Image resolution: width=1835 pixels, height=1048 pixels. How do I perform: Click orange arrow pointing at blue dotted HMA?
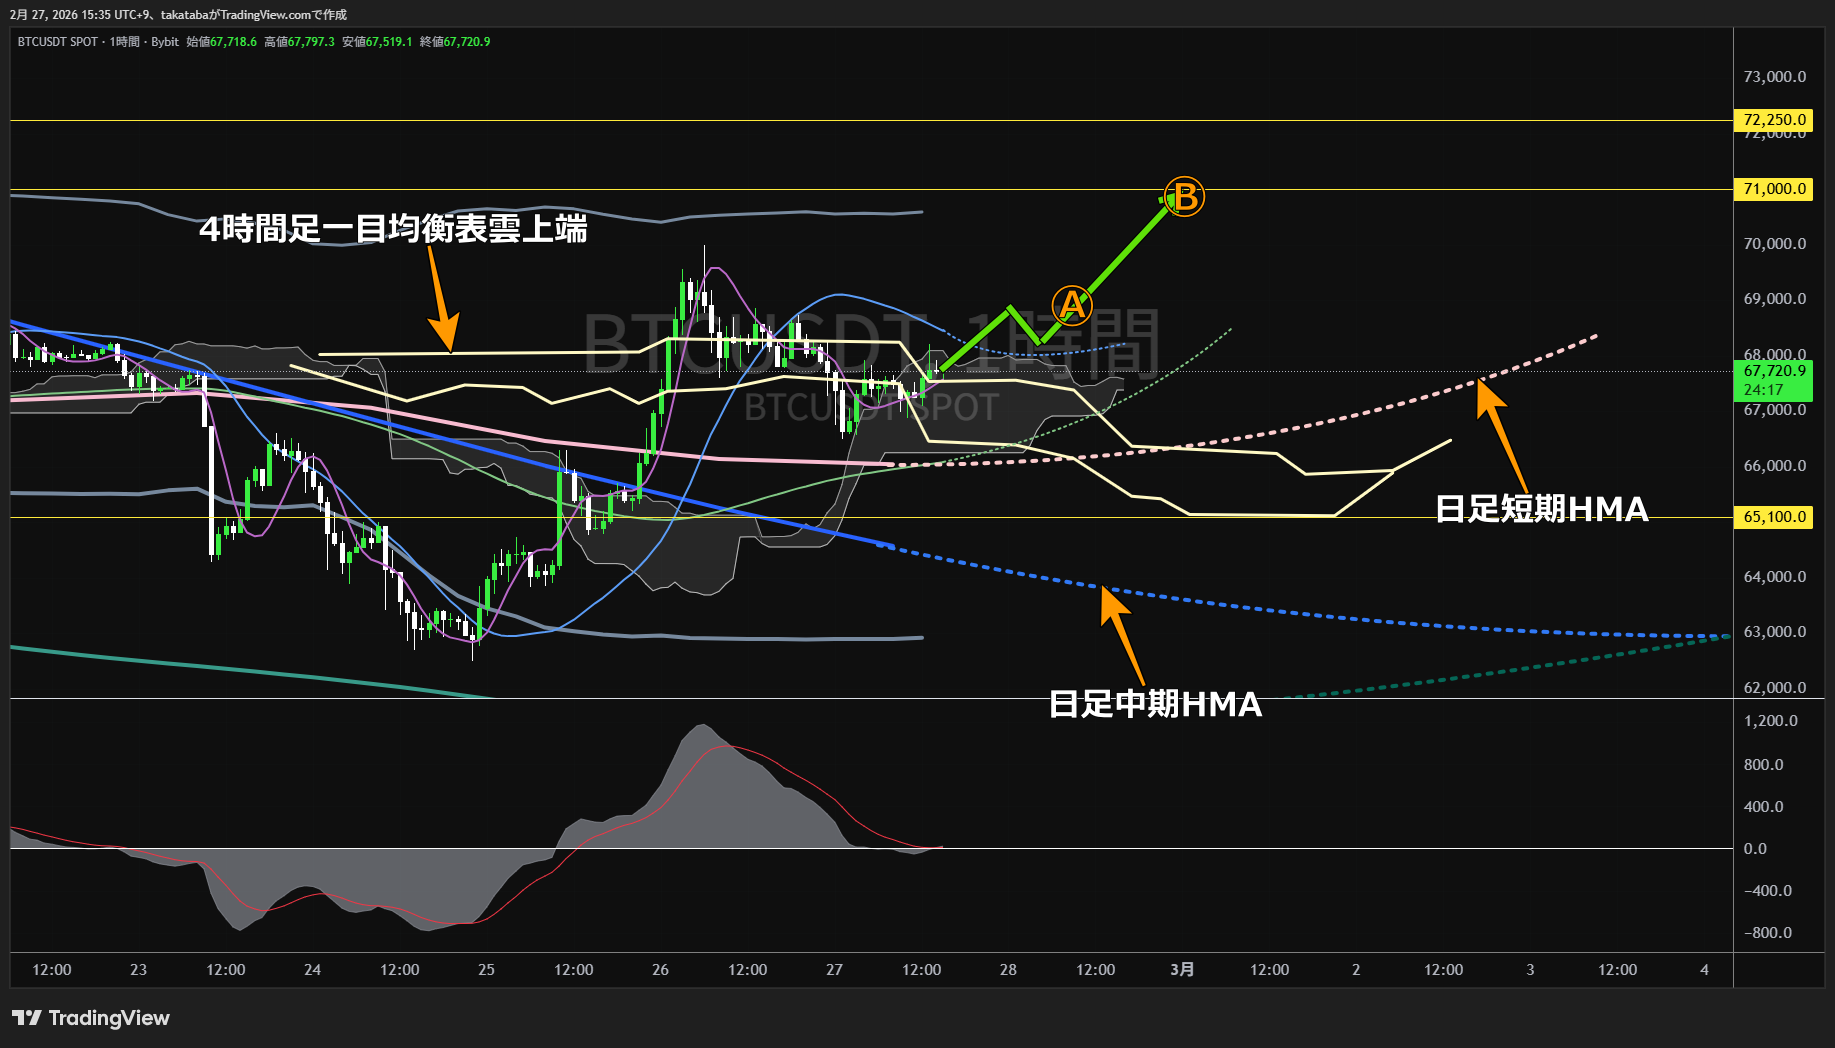pos(1122,635)
